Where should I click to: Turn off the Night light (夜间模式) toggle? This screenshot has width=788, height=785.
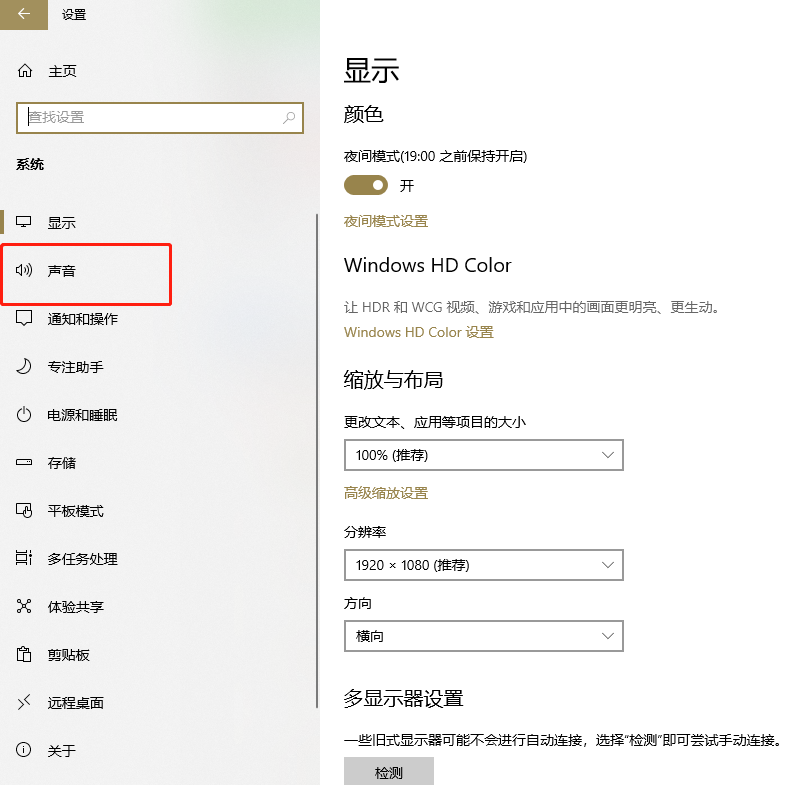[366, 185]
